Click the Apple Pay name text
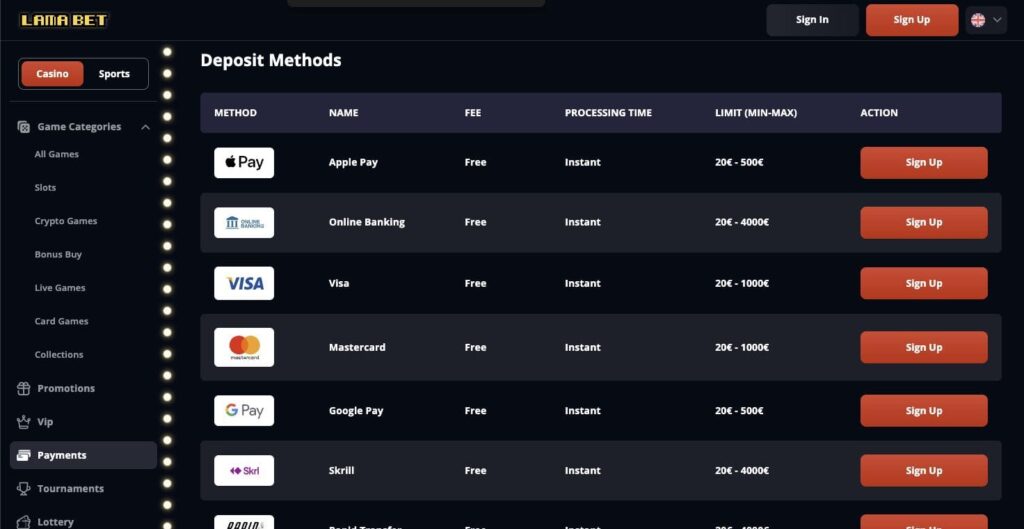The height and width of the screenshot is (529, 1024). (x=353, y=163)
